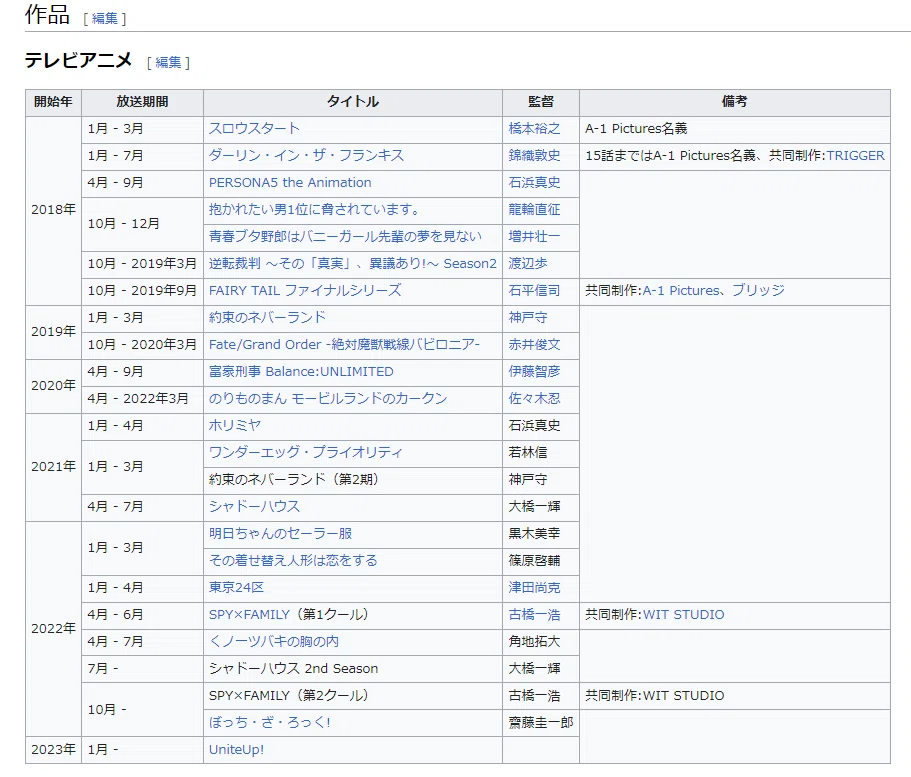
Task: Click the 2019年 year cell
Action: tap(53, 332)
